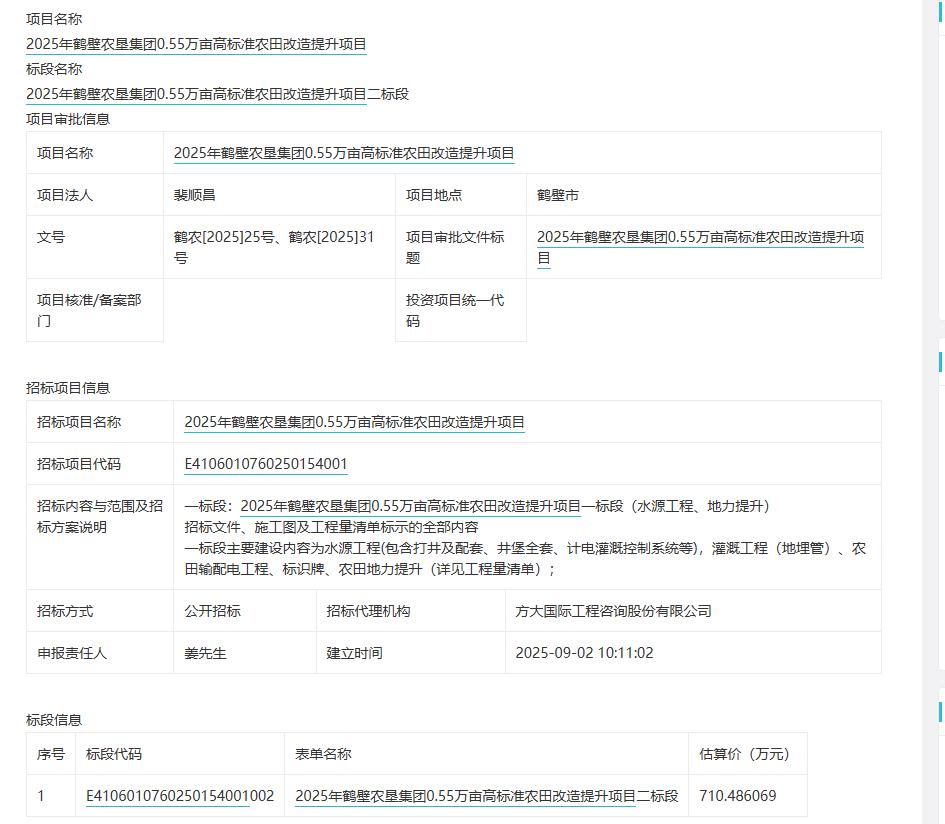Open underlined project name link at page top
Image resolution: width=945 pixels, height=824 pixels.
(196, 44)
